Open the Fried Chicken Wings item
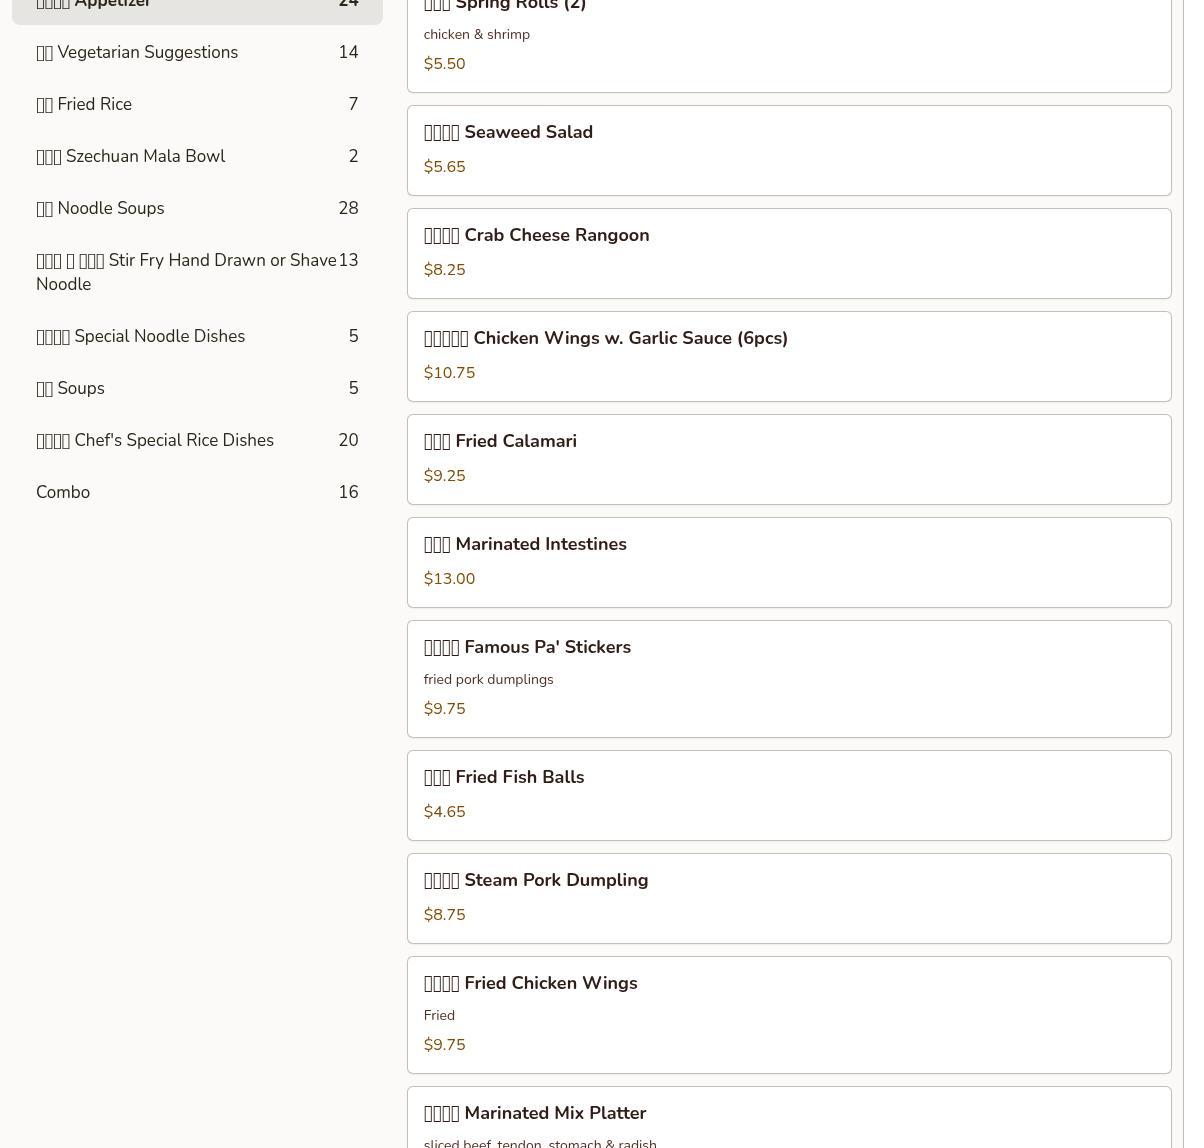This screenshot has width=1204, height=1148. [788, 1014]
